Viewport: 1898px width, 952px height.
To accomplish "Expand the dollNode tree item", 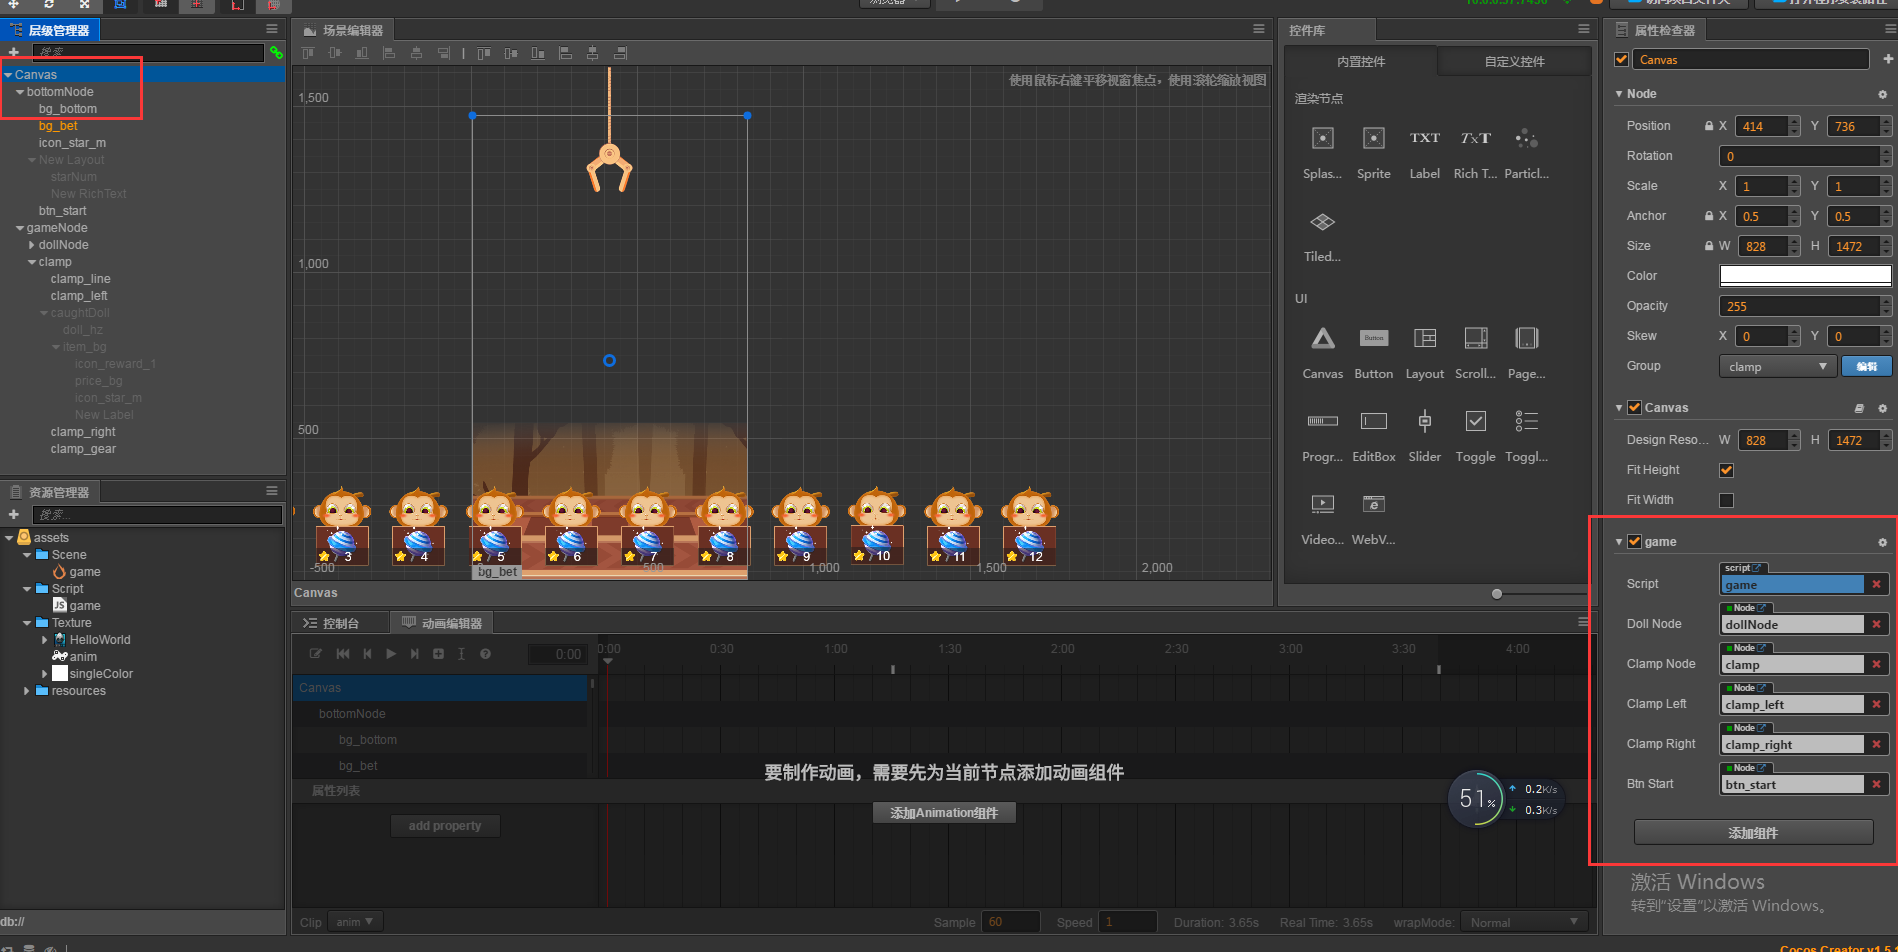I will coord(32,245).
